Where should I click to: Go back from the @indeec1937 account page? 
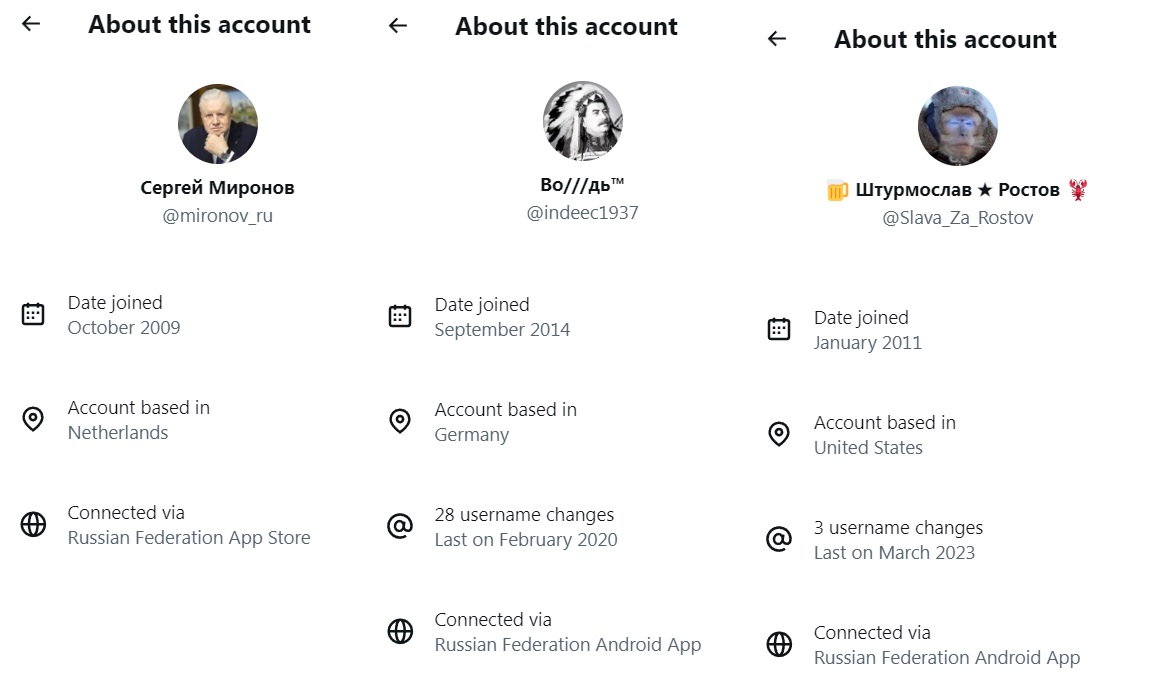(398, 26)
